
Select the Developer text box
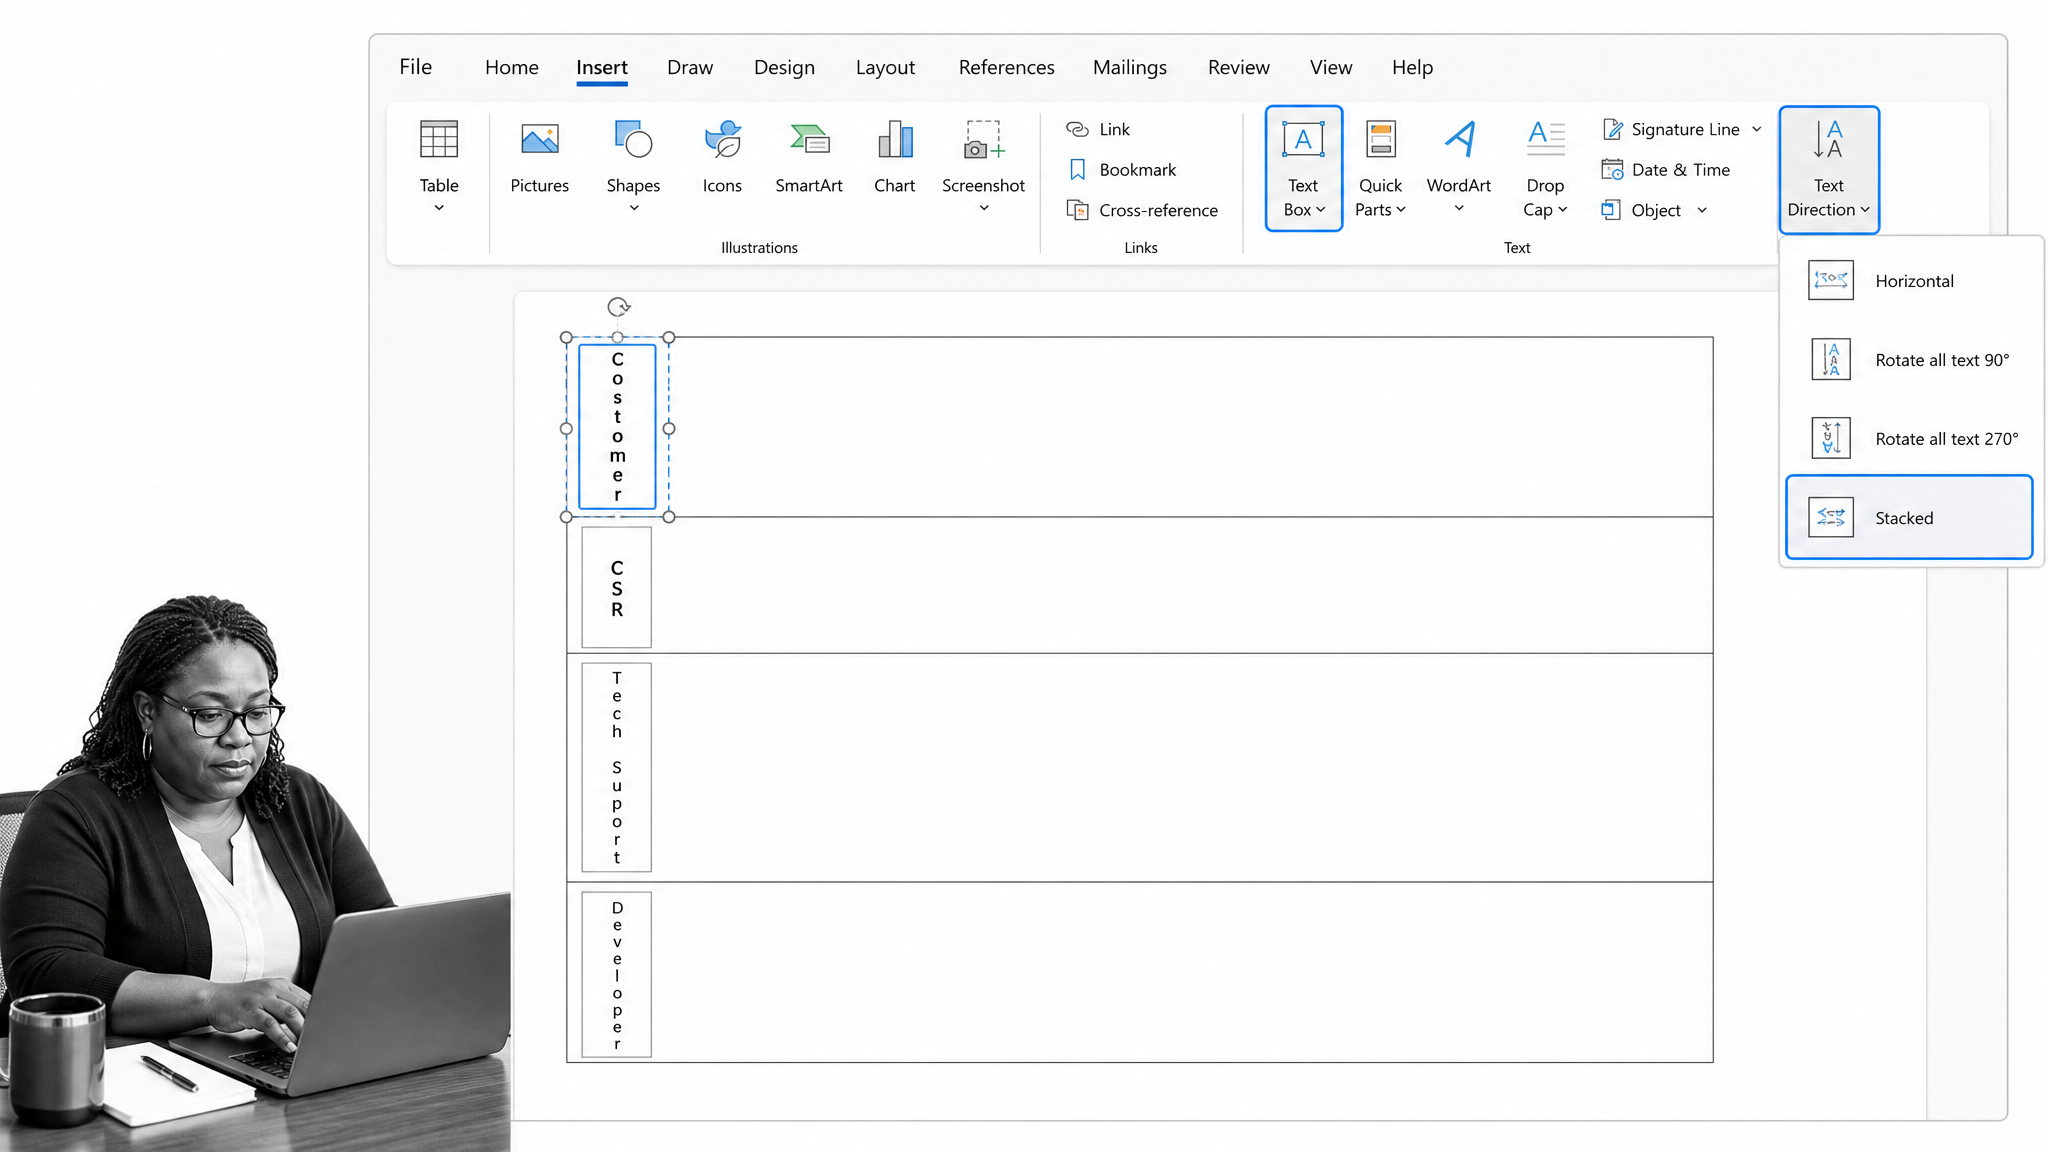coord(616,974)
